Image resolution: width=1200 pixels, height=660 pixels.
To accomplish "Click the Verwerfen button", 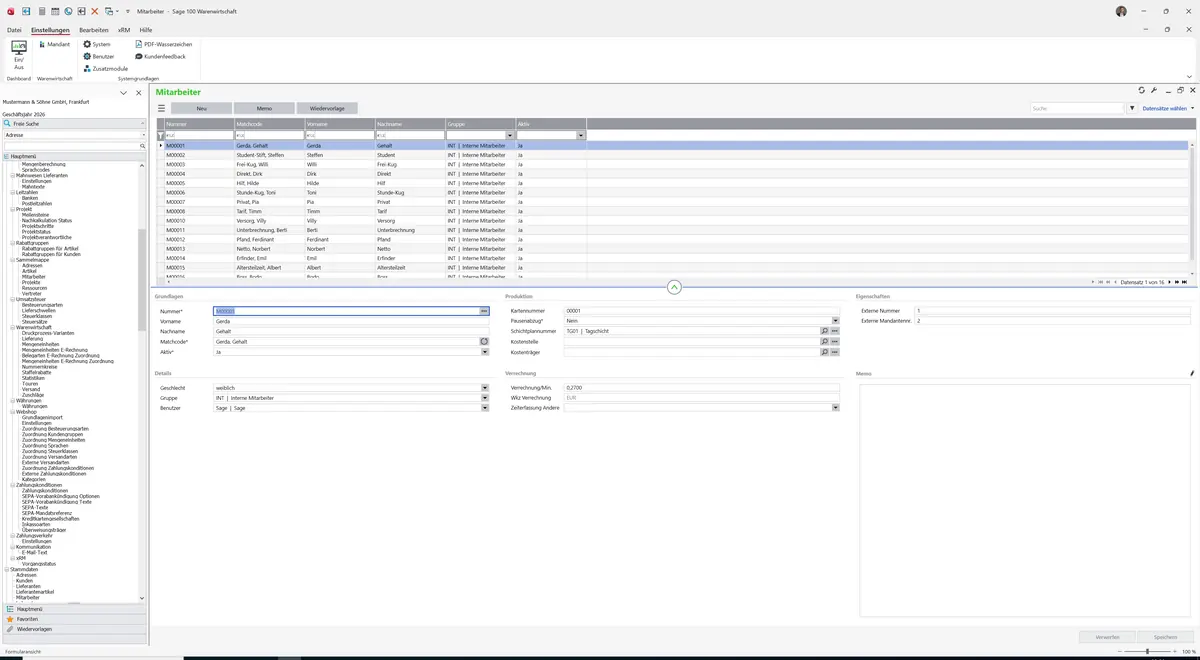I will coord(1107,637).
